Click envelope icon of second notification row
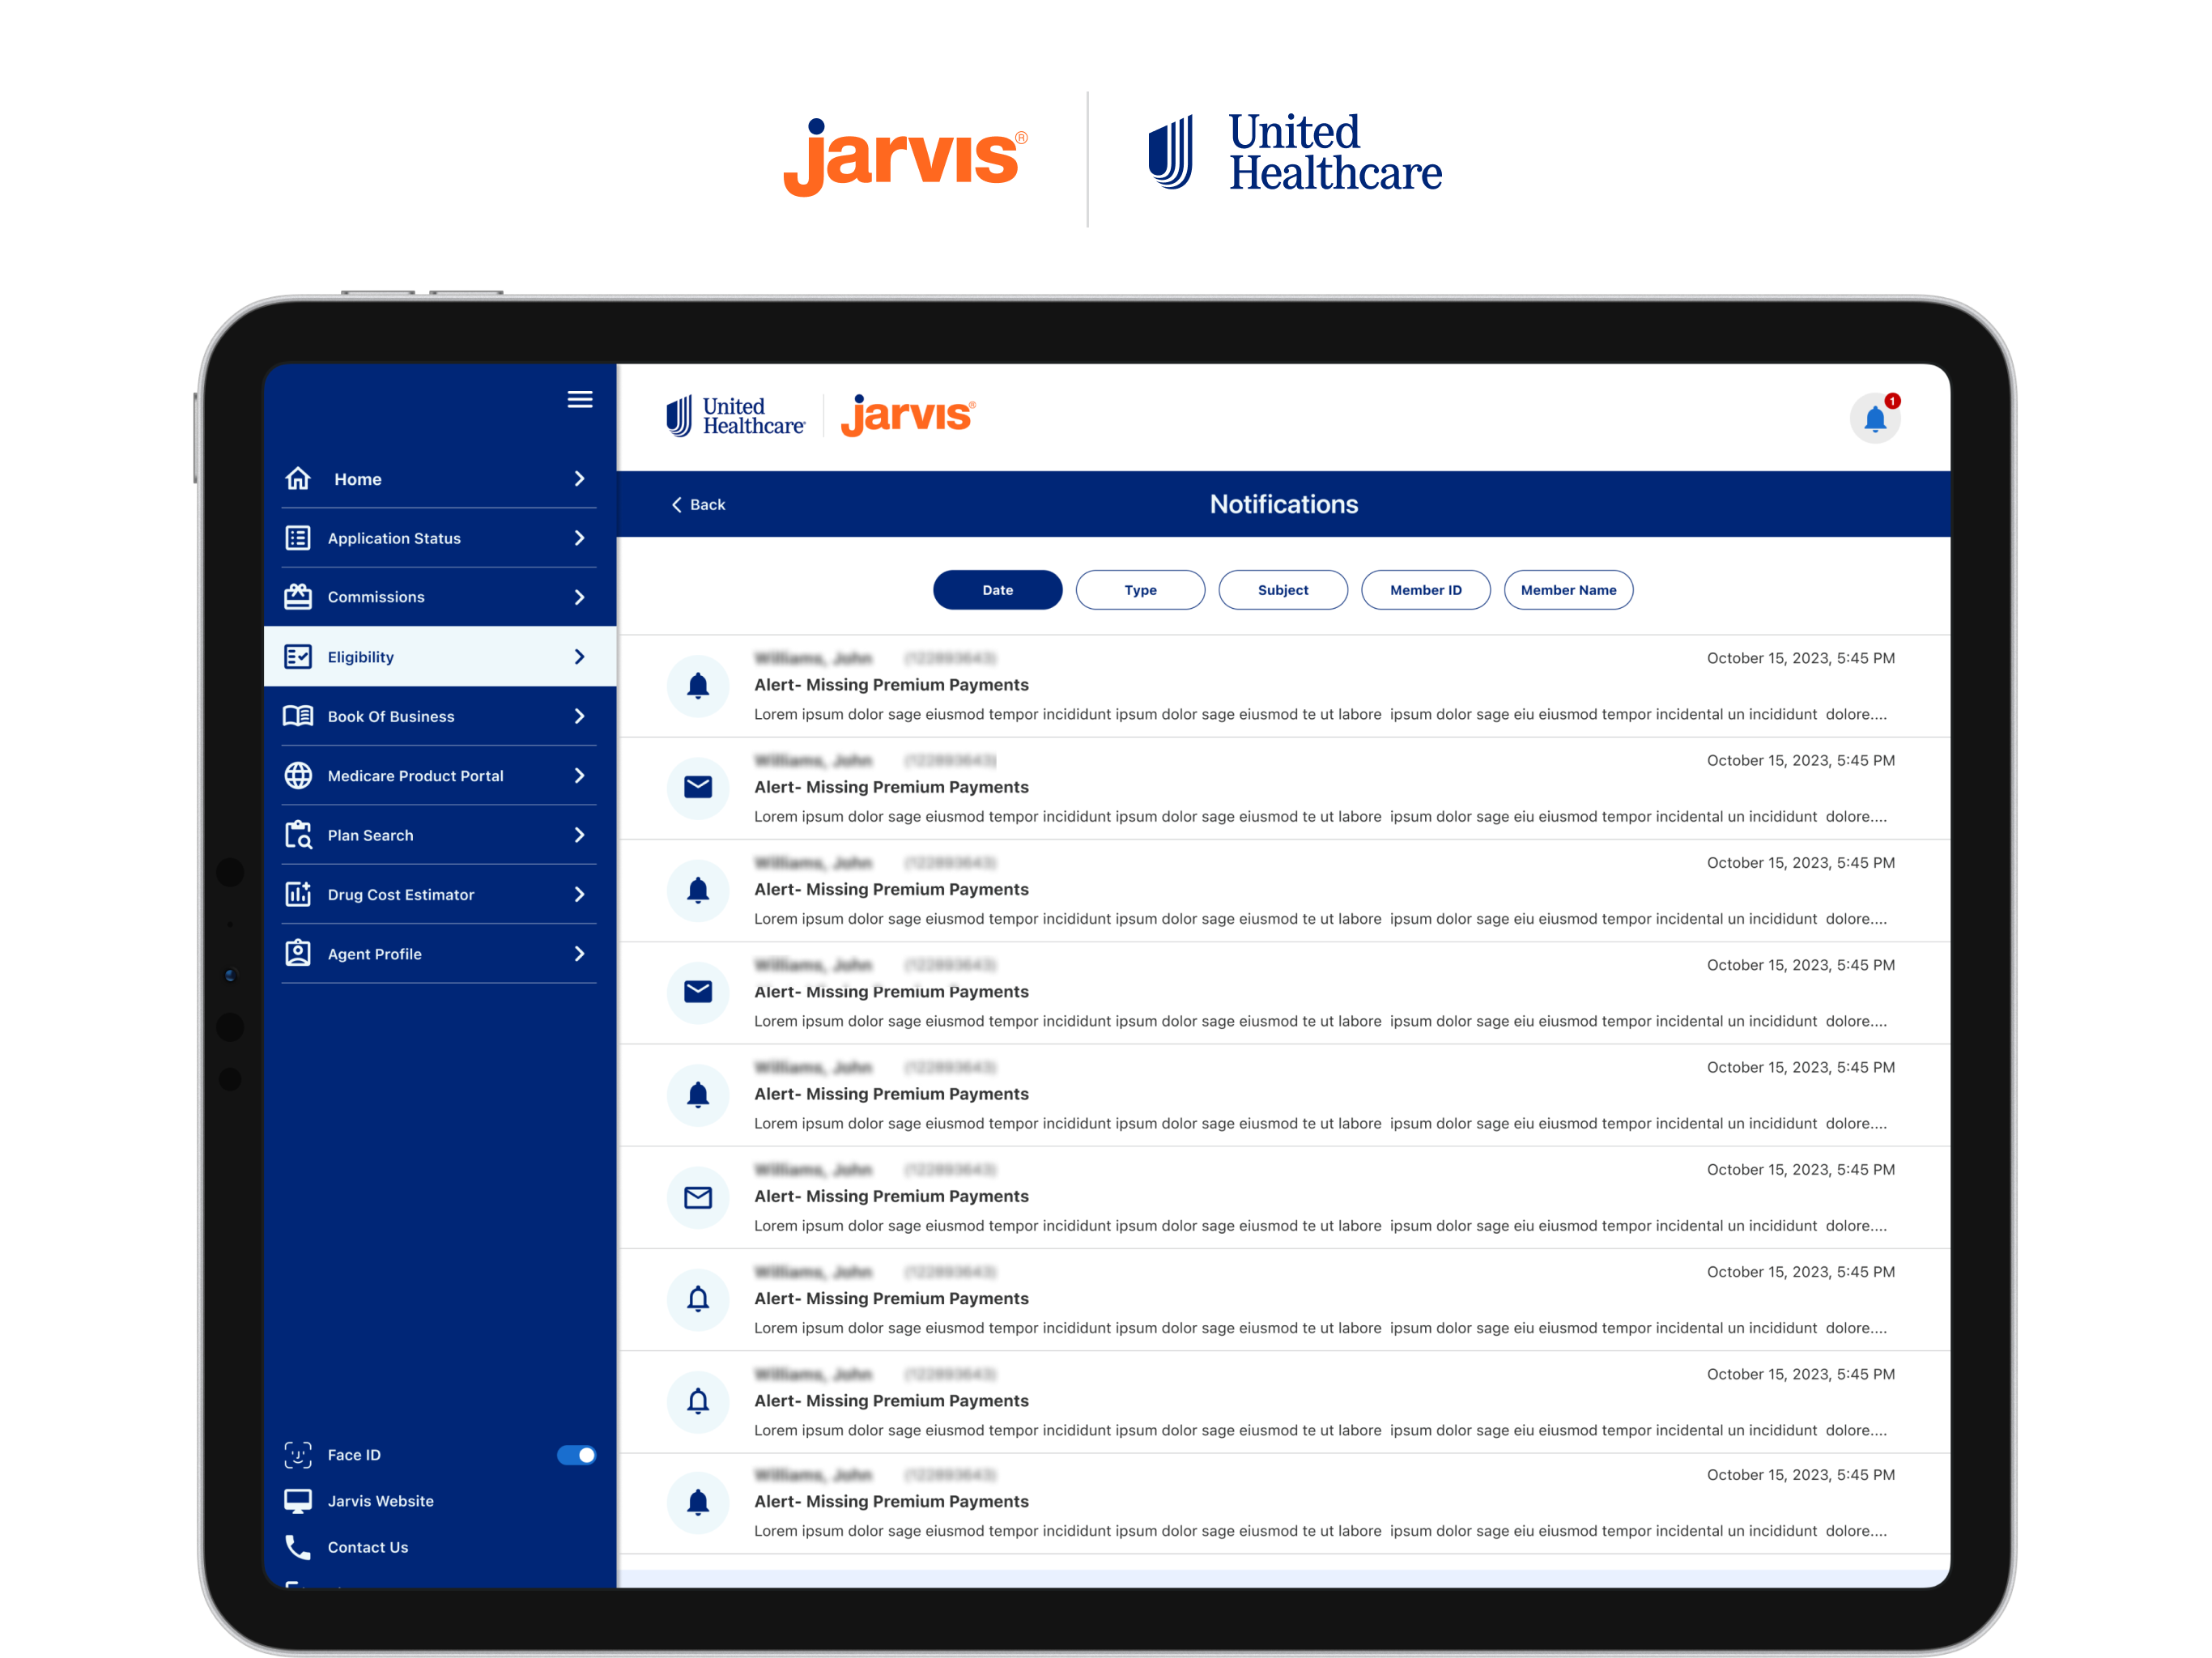Image resolution: width=2212 pixels, height=1658 pixels. [698, 788]
